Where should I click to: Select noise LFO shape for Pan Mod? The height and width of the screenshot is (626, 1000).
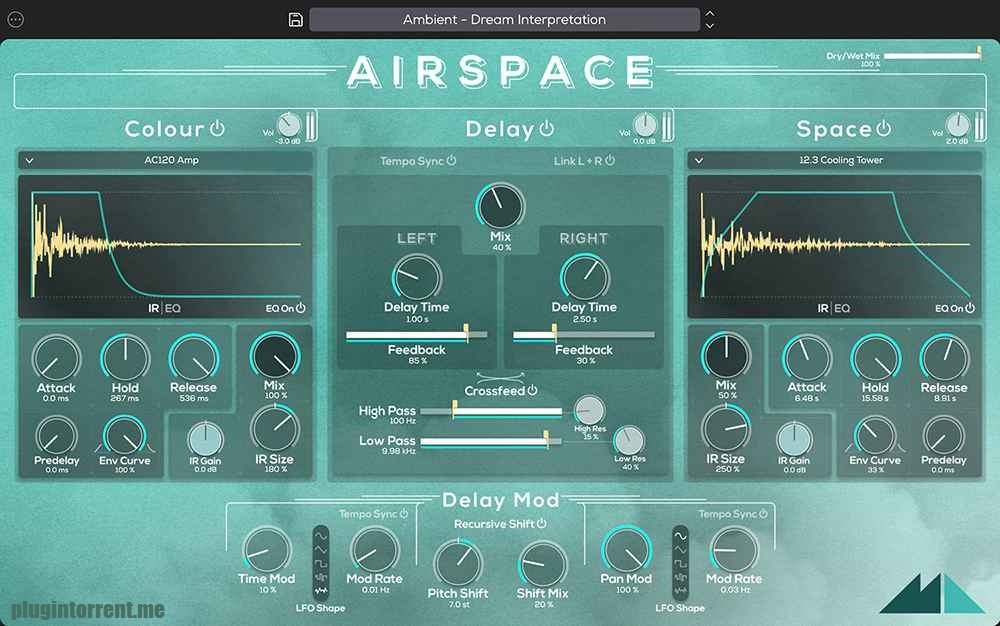(x=680, y=591)
